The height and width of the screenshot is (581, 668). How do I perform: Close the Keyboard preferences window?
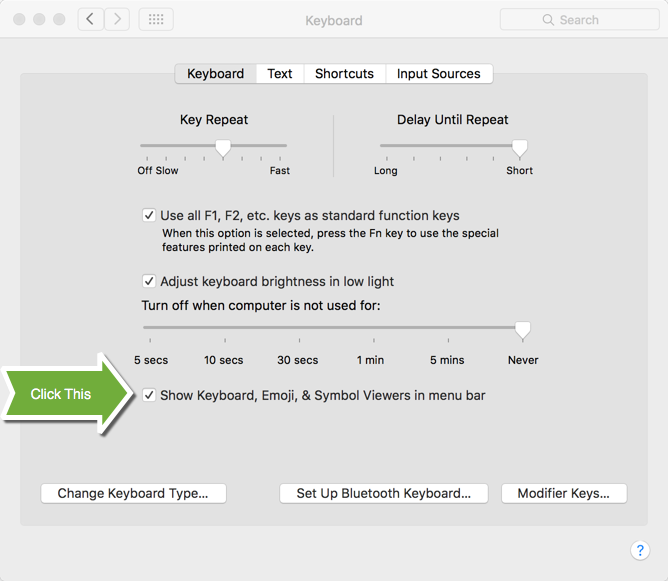(20, 20)
